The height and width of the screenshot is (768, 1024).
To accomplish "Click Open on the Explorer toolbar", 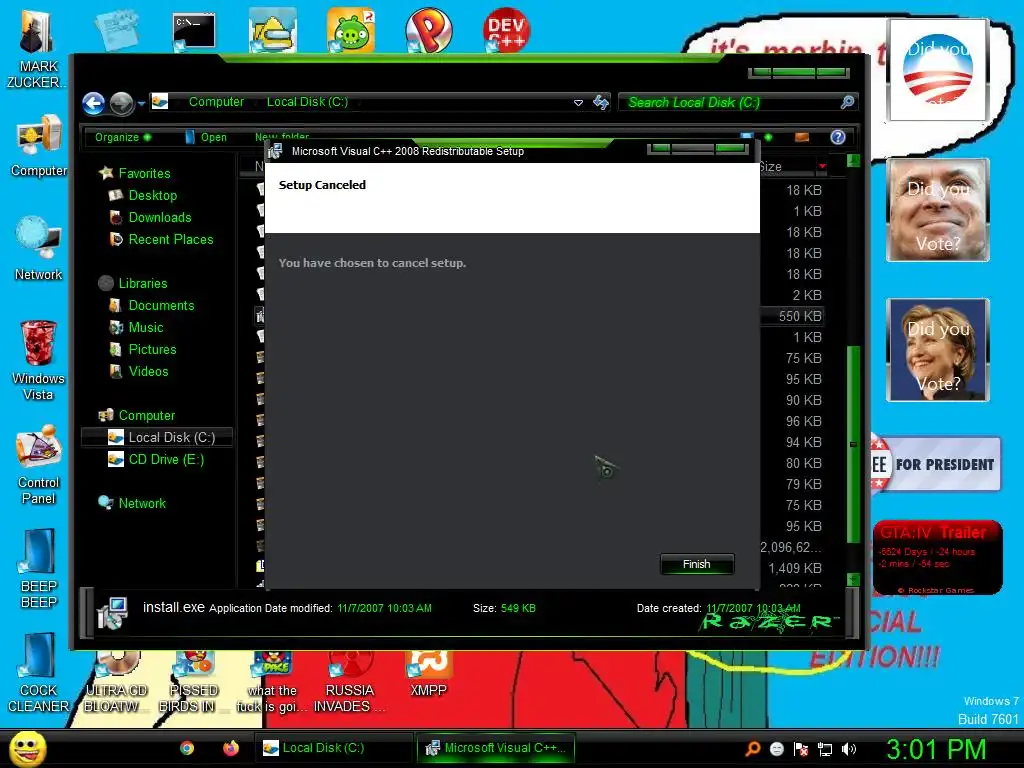I will (x=206, y=137).
